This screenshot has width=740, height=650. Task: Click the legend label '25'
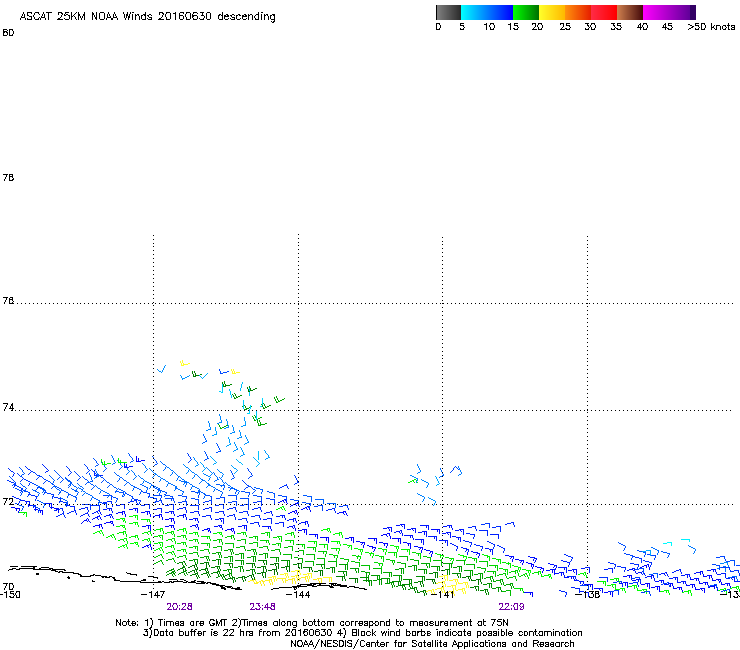565,27
